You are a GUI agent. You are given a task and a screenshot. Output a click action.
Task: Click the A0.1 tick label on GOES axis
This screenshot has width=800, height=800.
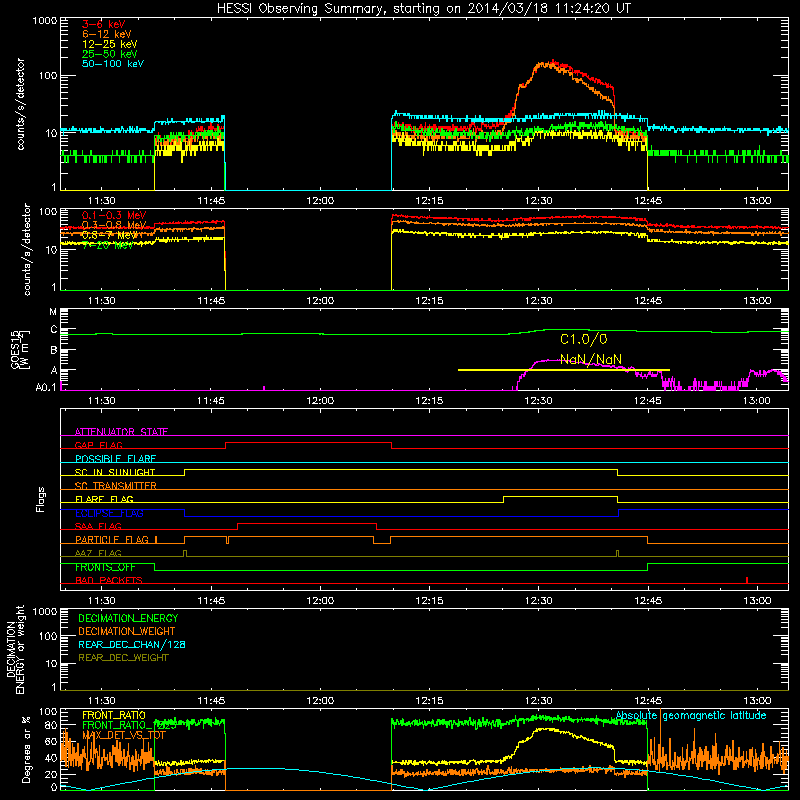(46, 388)
